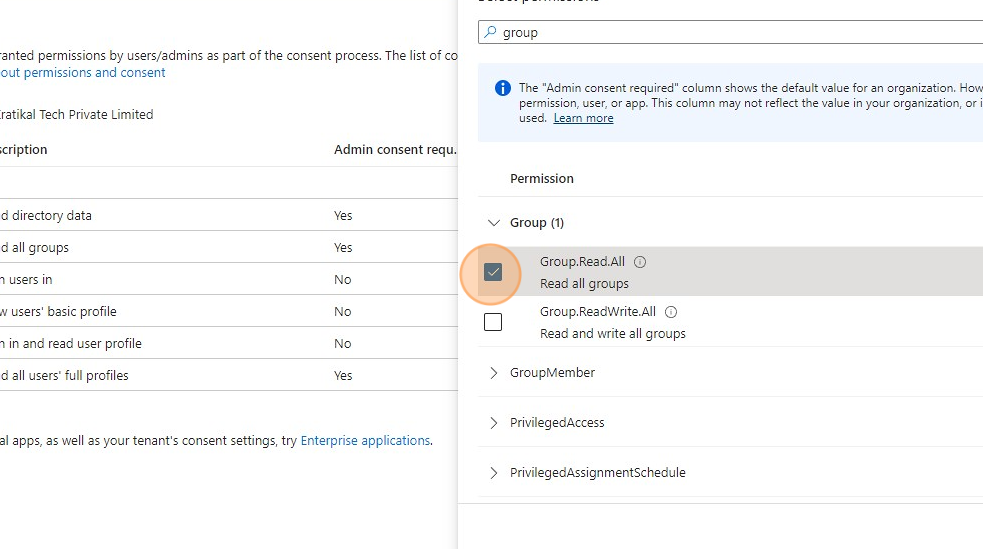The image size is (983, 549).
Task: Select the 'directory data' row in the table
Action: click(x=200, y=215)
